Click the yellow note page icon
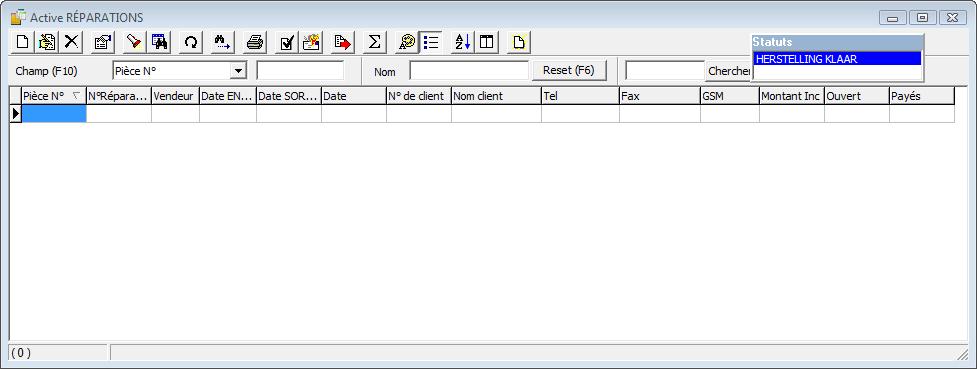 518,42
